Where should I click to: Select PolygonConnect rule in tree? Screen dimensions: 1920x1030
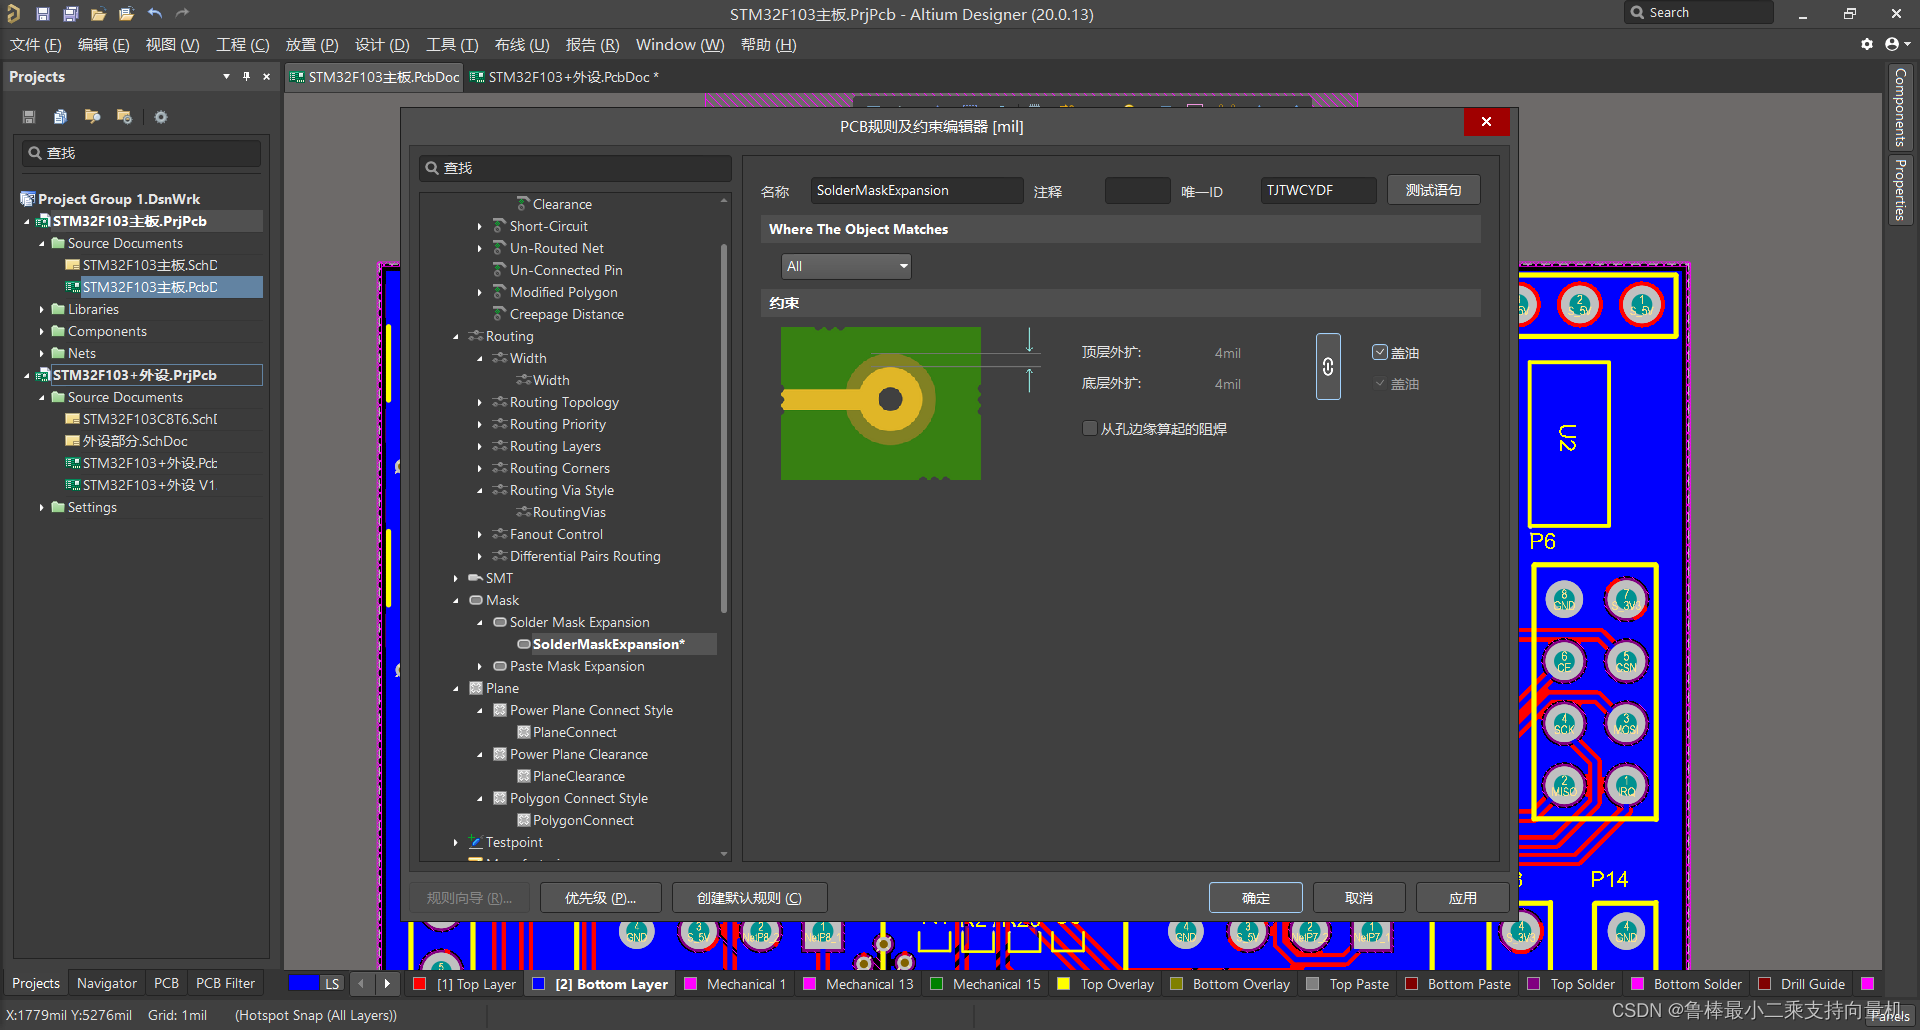[x=583, y=821]
